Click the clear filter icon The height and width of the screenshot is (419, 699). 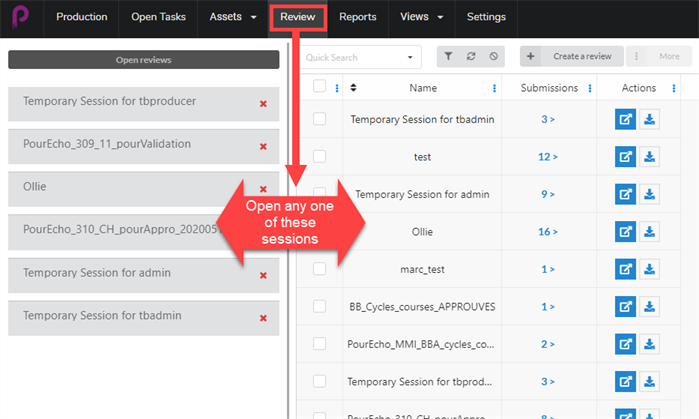pyautogui.click(x=494, y=57)
